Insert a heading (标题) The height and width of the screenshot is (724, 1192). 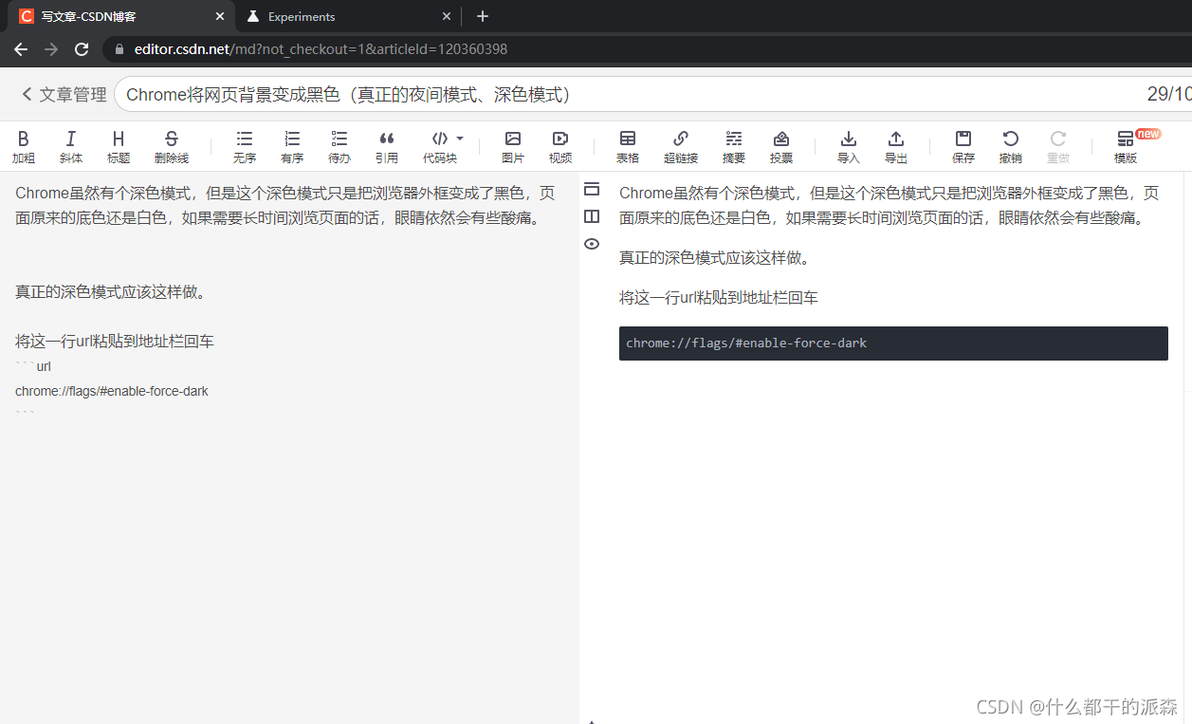118,147
